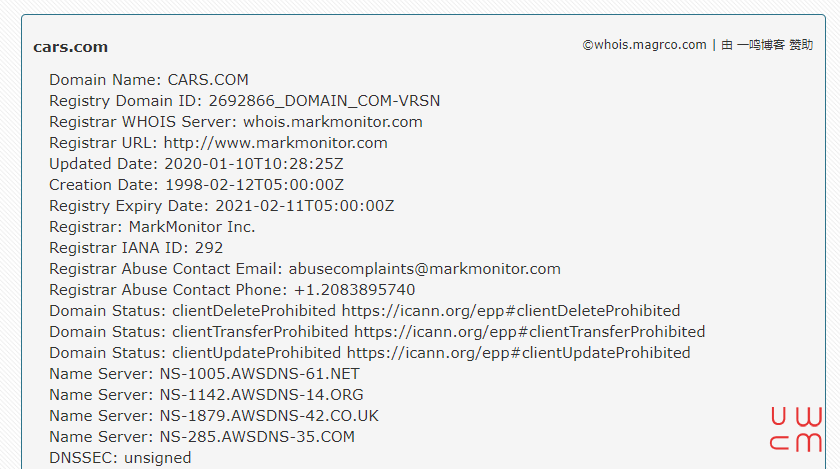The height and width of the screenshot is (469, 840).
Task: Click the DNSSEC unsigned line
Action: 120,458
